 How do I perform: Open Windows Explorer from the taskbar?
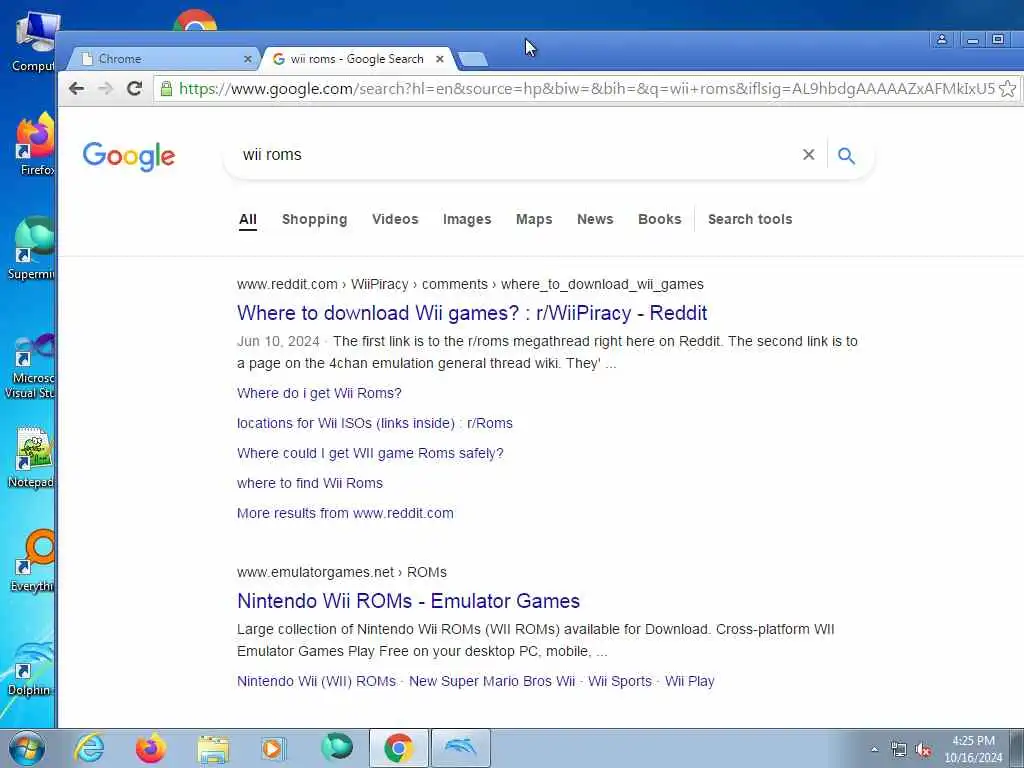(213, 748)
